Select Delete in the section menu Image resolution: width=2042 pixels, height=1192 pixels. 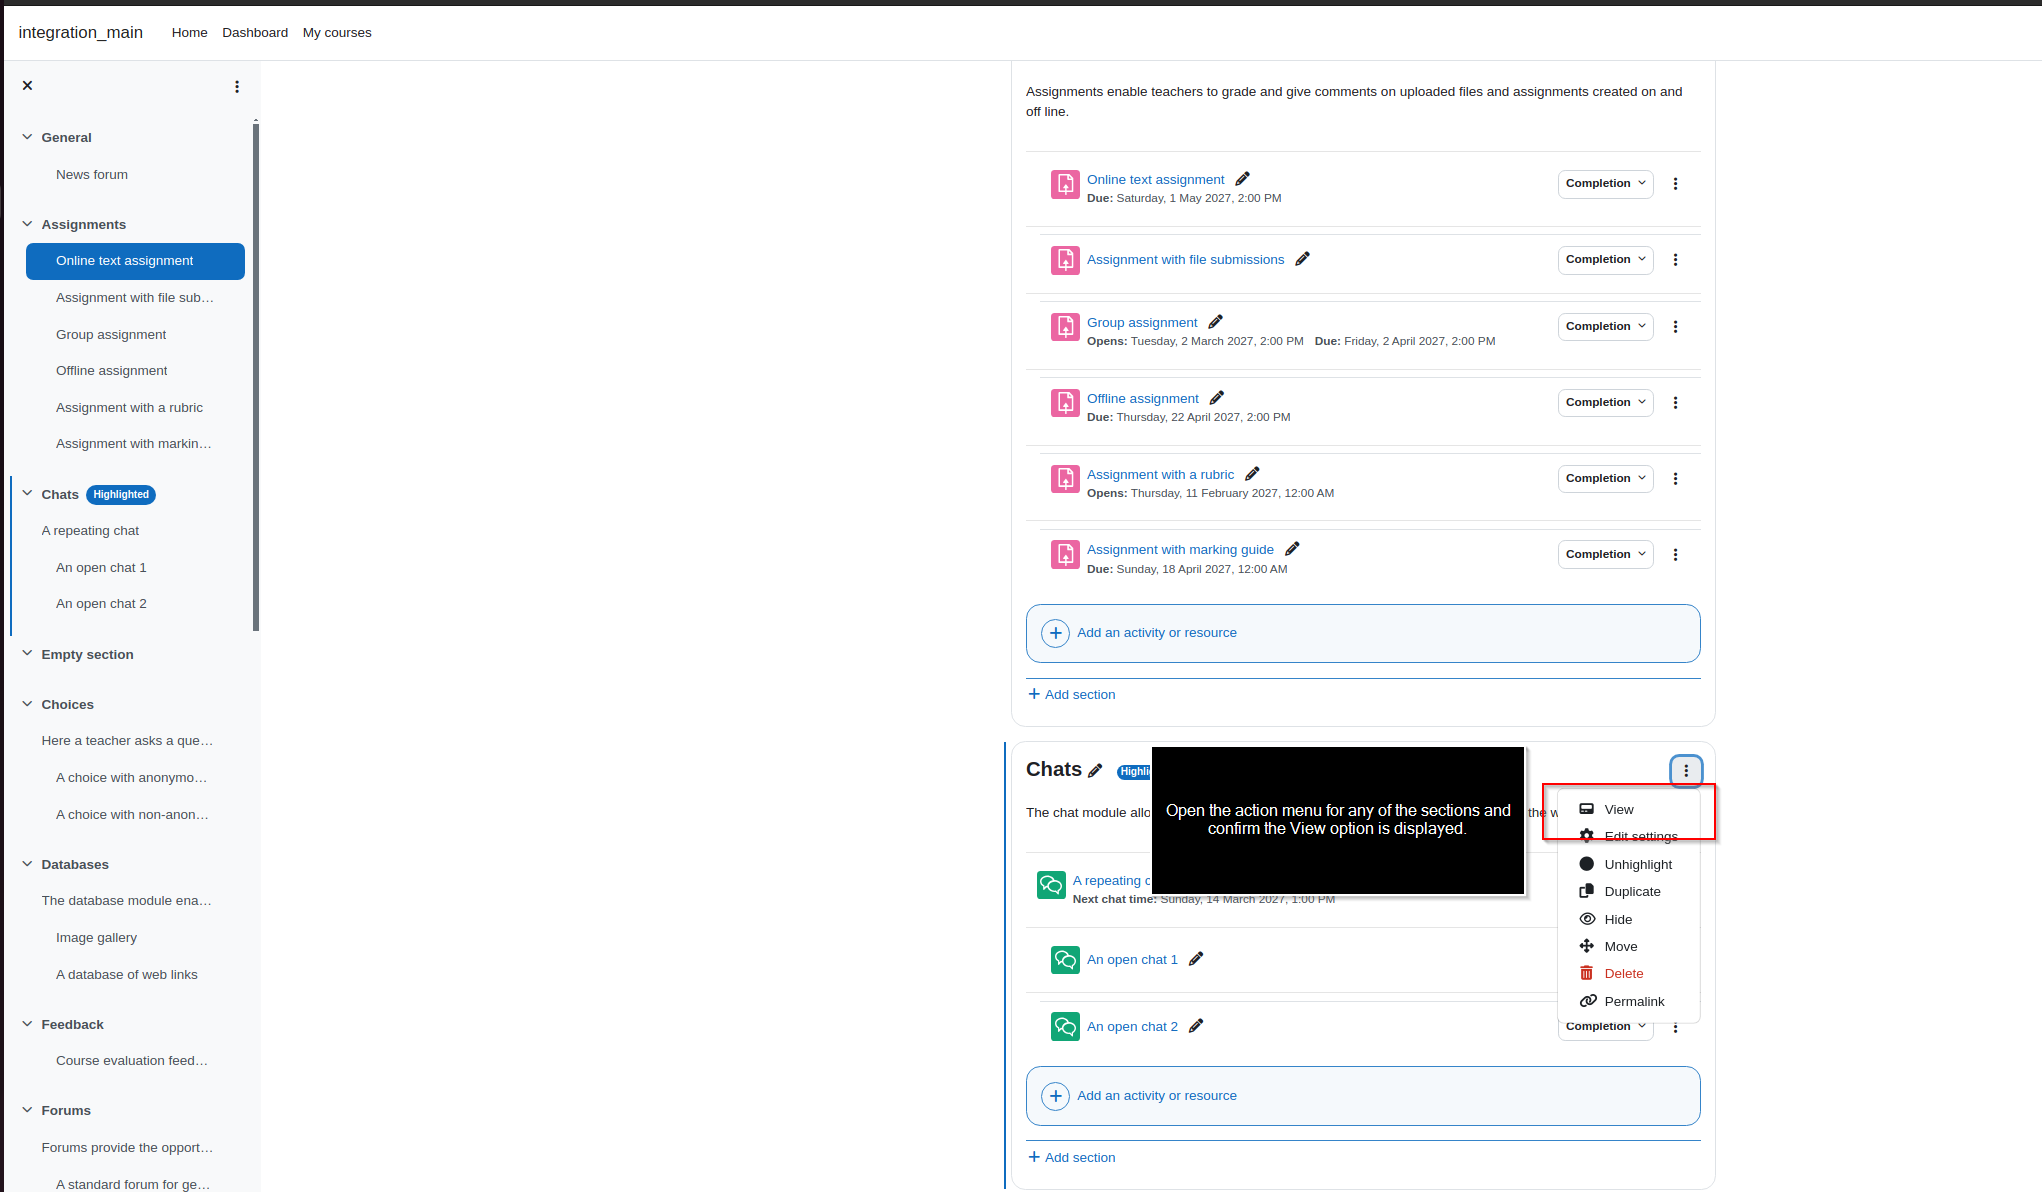tap(1628, 974)
